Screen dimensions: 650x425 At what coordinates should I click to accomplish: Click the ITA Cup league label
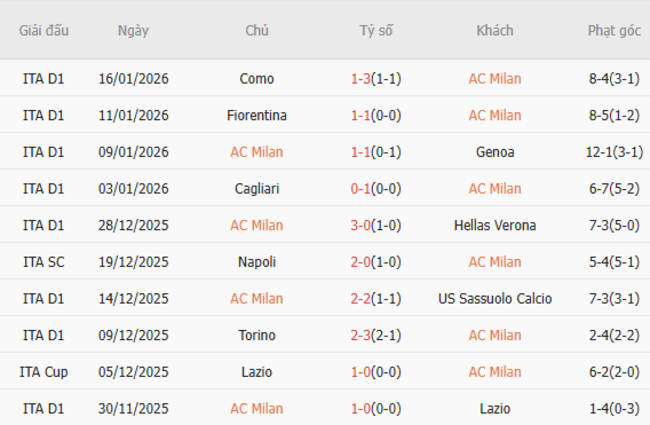pyautogui.click(x=44, y=372)
